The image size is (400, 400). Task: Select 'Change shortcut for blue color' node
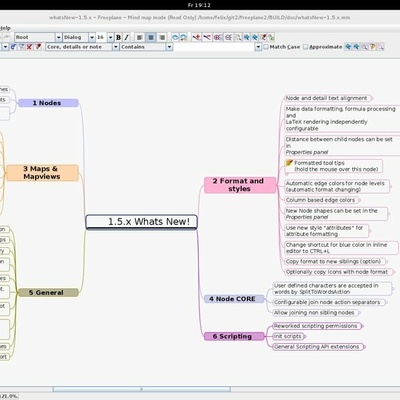[x=341, y=248]
